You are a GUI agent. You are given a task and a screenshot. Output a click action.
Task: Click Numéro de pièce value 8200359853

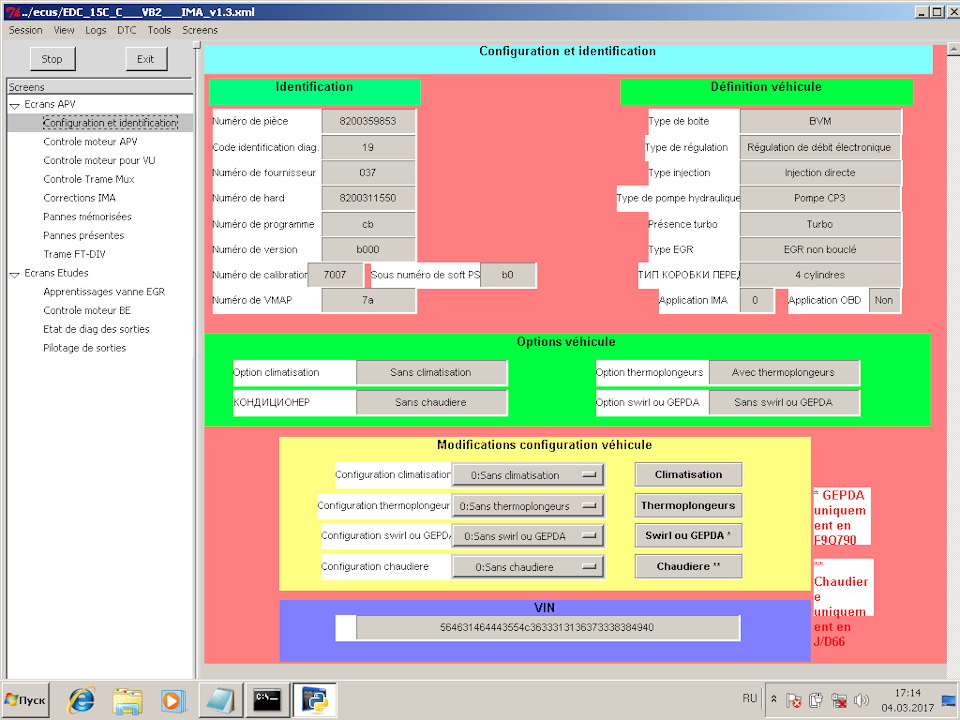(368, 121)
